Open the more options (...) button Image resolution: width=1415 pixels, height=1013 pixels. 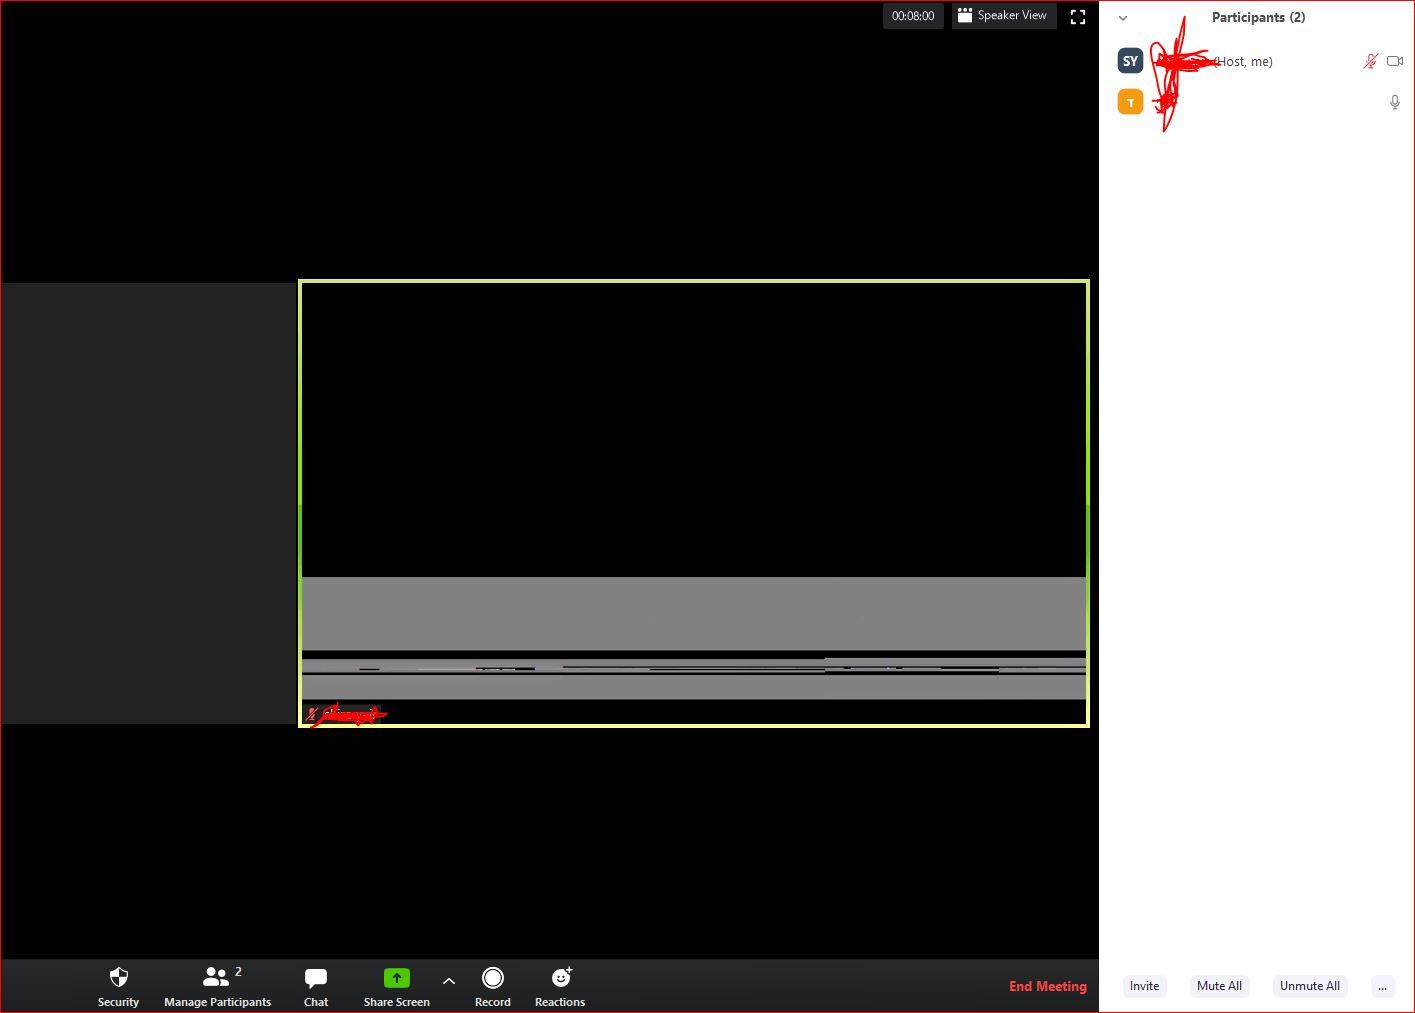tap(1382, 986)
